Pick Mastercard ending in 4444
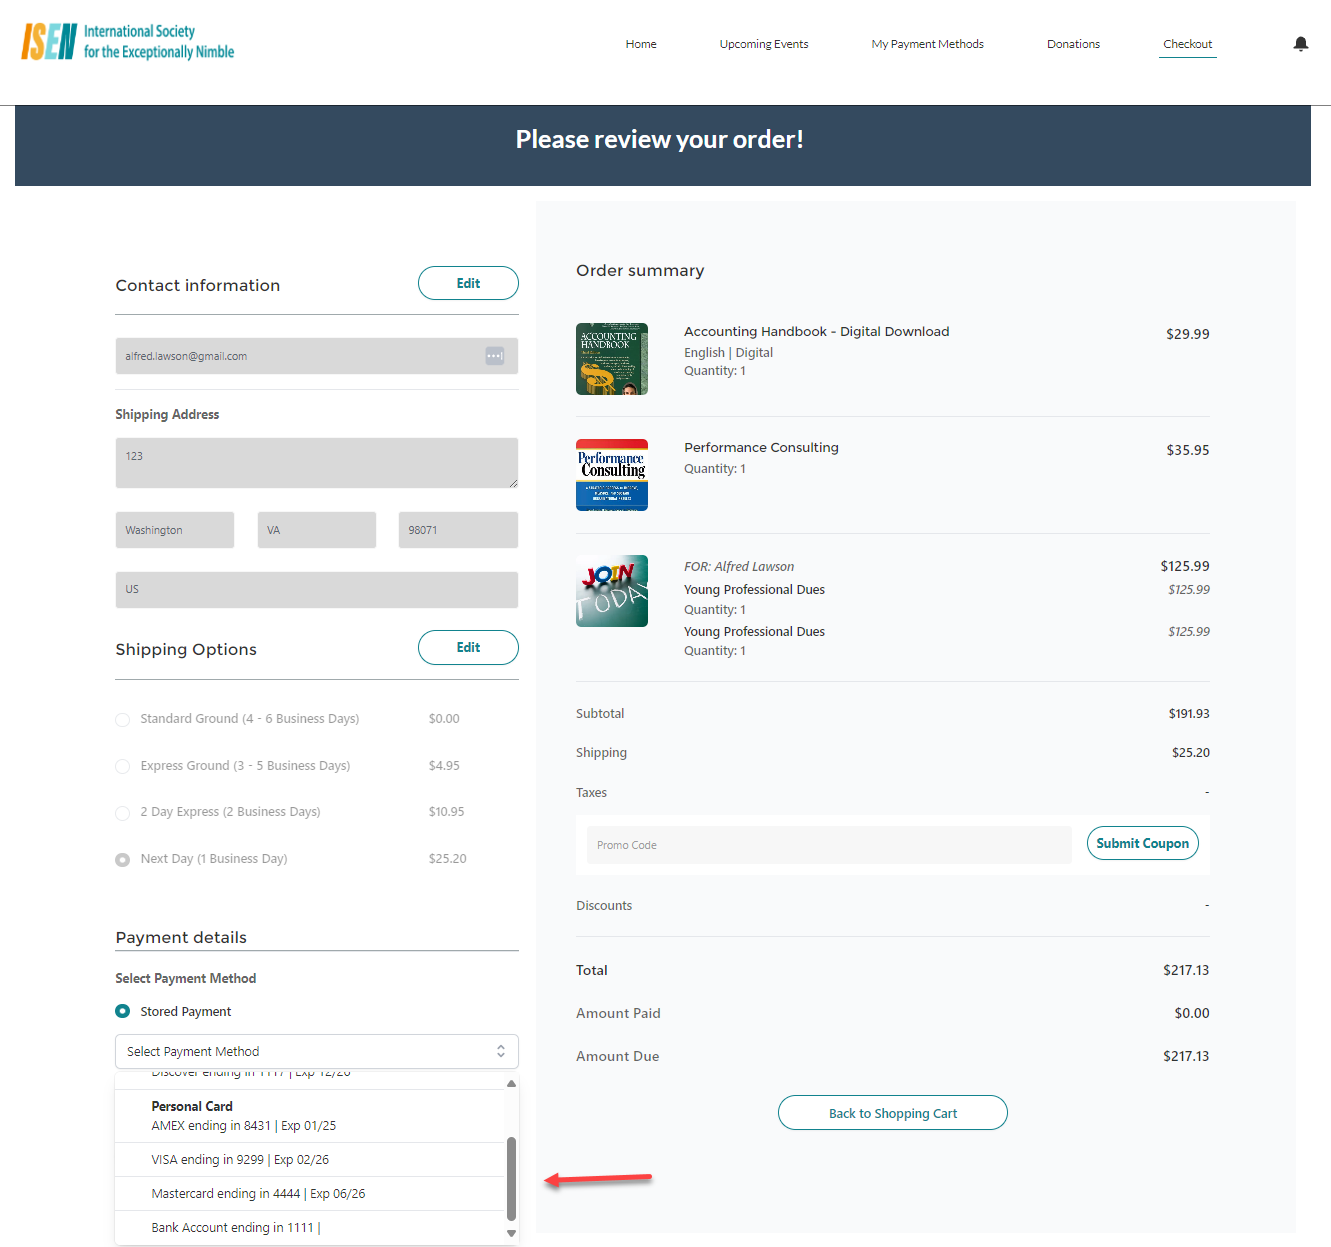The height and width of the screenshot is (1247, 1331). tap(258, 1194)
